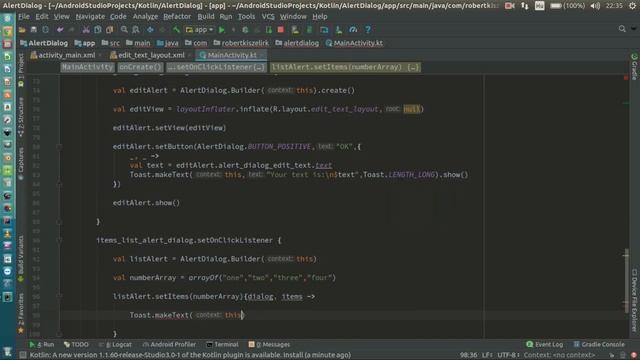Open the Favorites side panel
The image size is (640, 360).
(x=21, y=313)
